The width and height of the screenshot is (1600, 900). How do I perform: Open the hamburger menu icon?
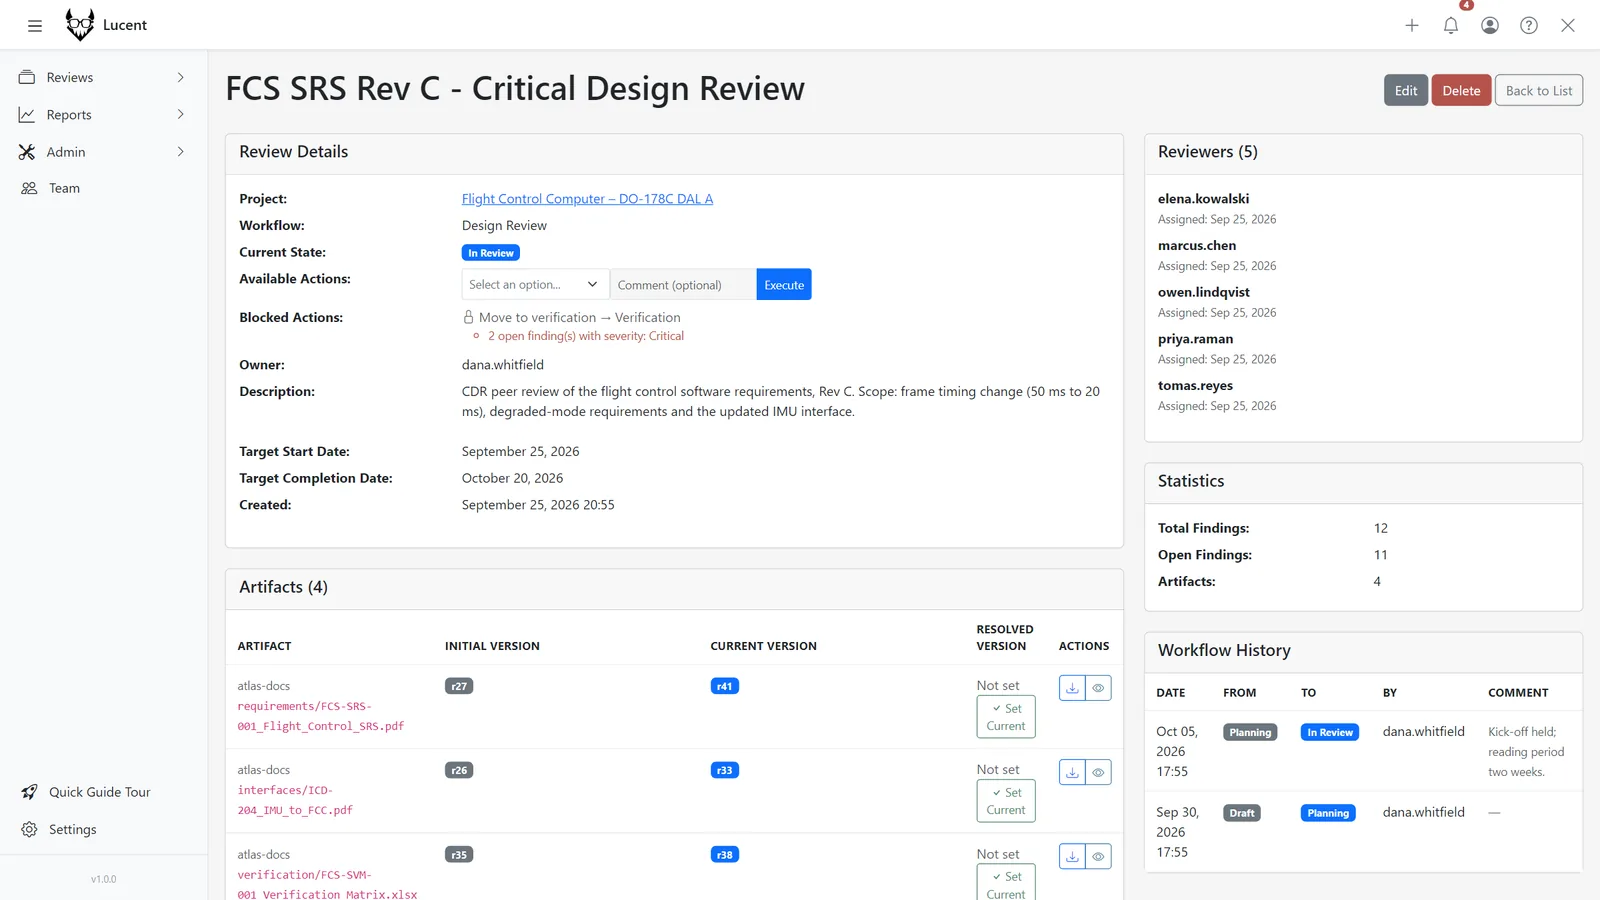tap(35, 25)
